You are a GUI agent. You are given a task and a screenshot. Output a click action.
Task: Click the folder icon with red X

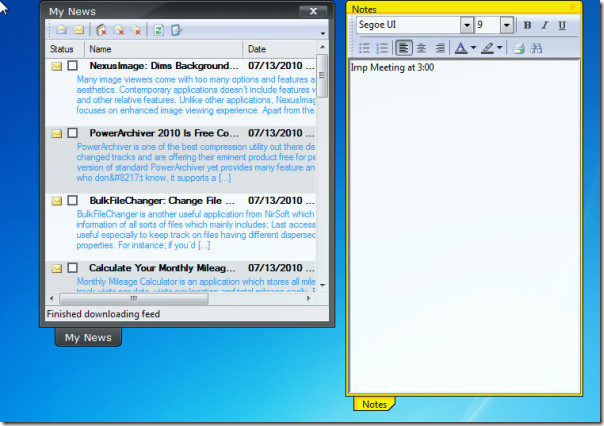[x=136, y=30]
